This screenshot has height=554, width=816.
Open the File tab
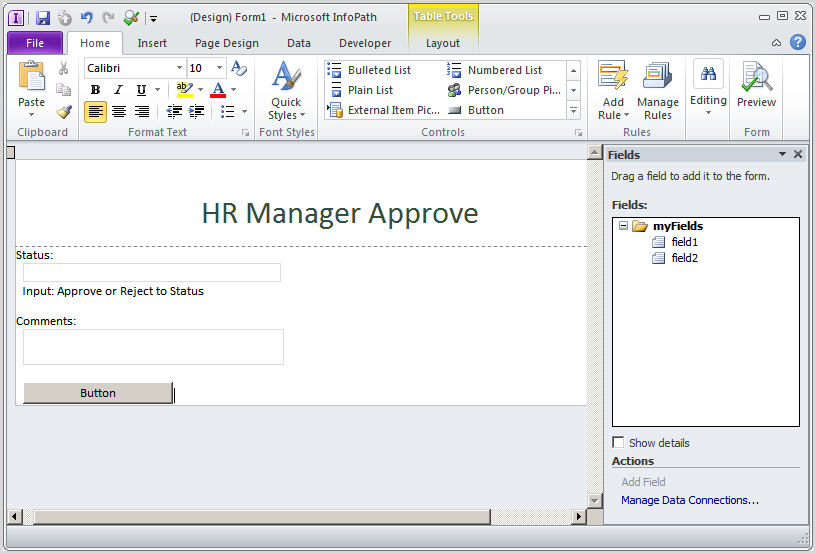click(35, 43)
